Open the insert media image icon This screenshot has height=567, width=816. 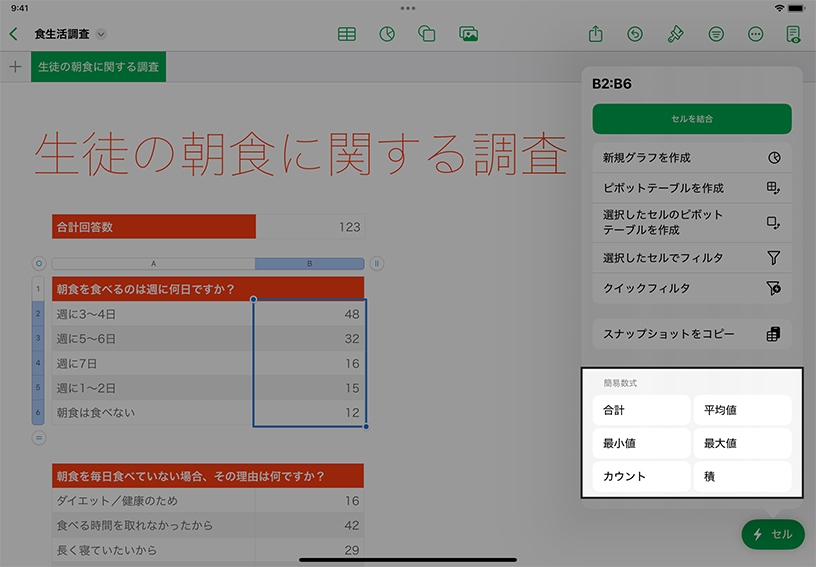468,34
